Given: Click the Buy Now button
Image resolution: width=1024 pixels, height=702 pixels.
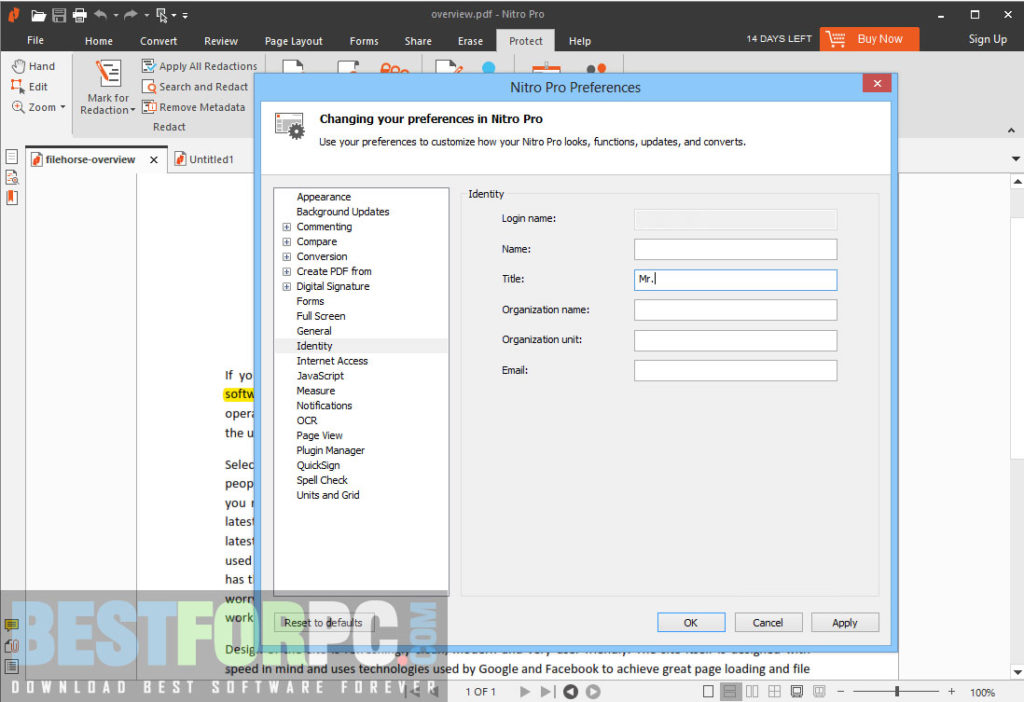Looking at the screenshot, I should point(869,39).
